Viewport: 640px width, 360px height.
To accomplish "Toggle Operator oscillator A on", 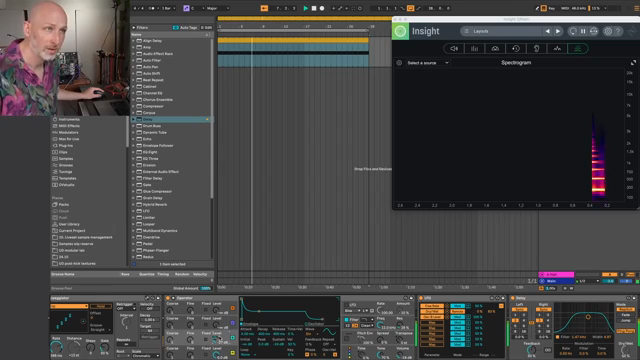I will pos(233,353).
